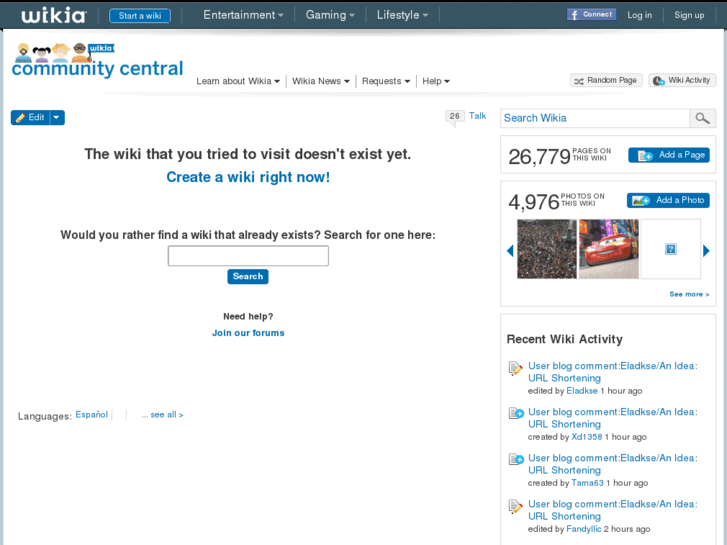Click the find-a-wiki search text box

(x=248, y=256)
